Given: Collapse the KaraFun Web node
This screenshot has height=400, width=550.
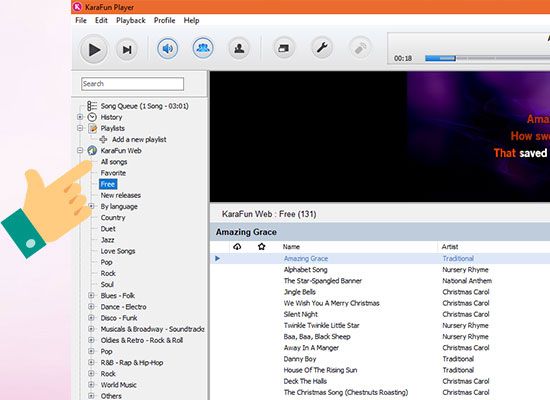Looking at the screenshot, I should pos(80,151).
